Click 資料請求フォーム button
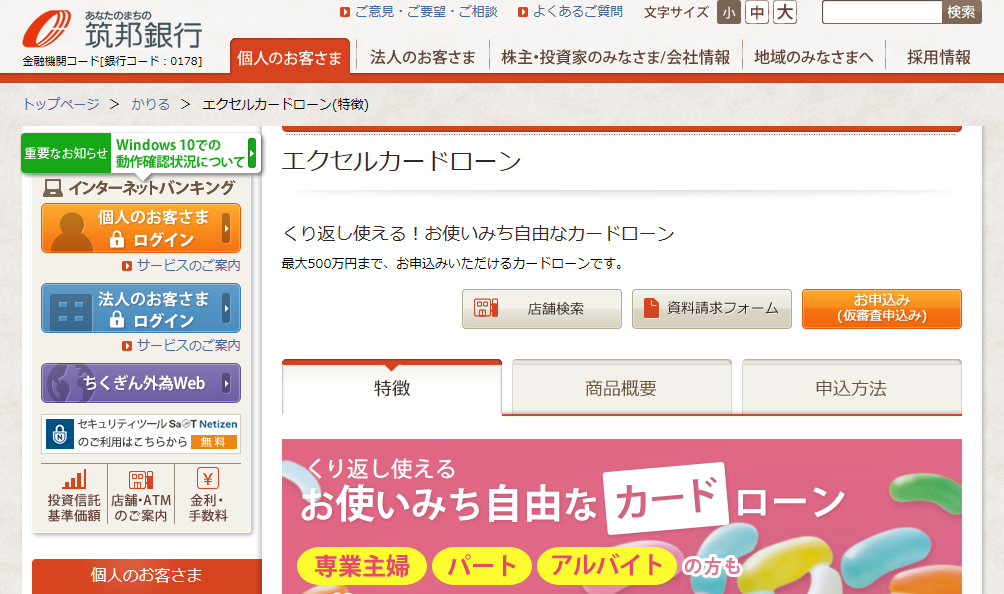The width and height of the screenshot is (1004, 594). [711, 309]
